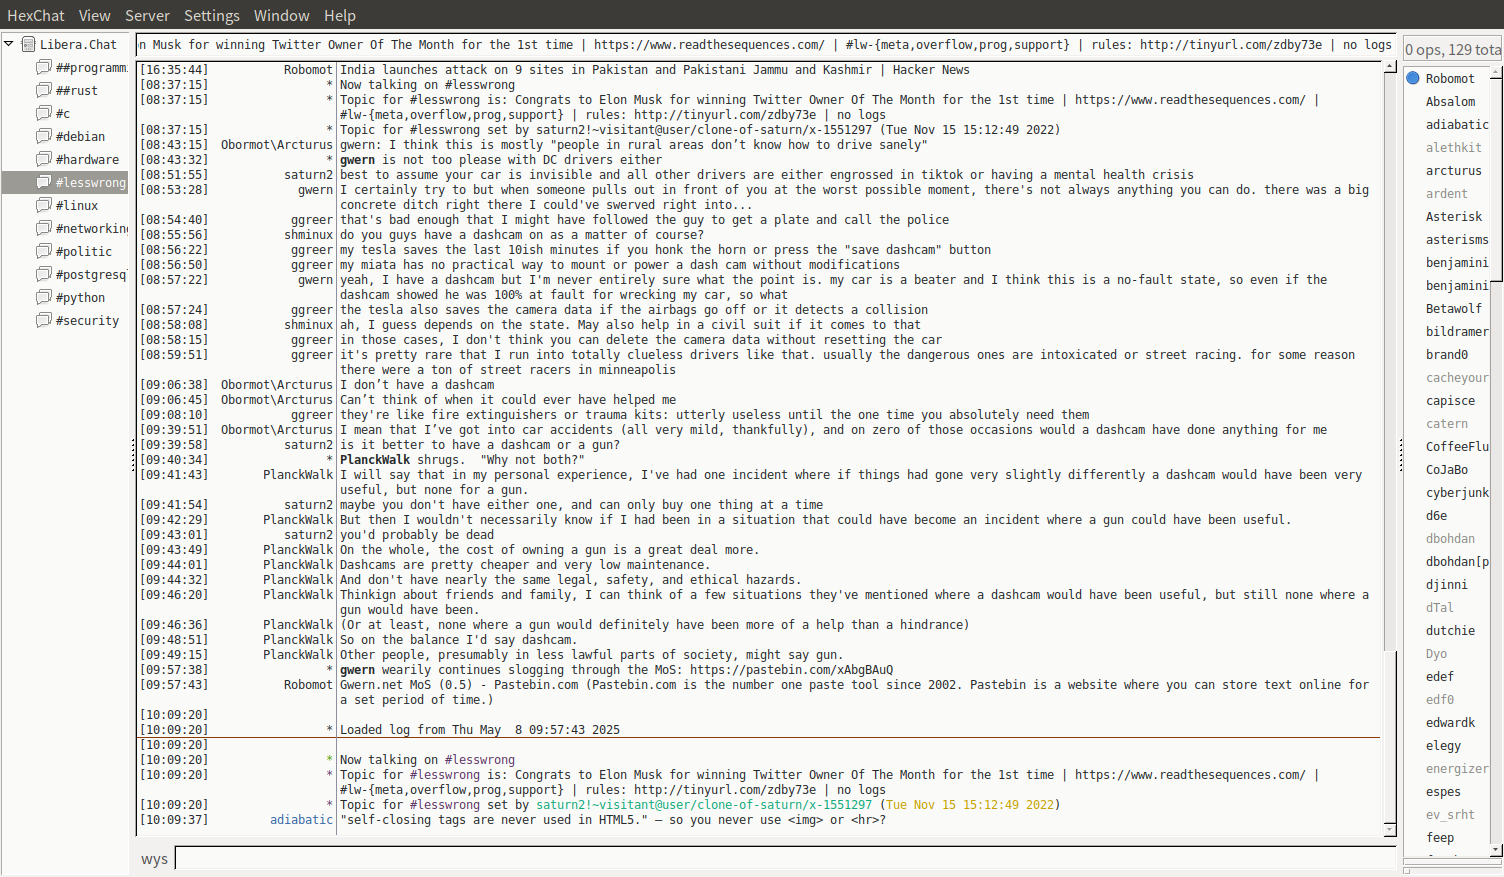Image resolution: width=1504 pixels, height=877 pixels.
Task: Open the Server menu
Action: tap(147, 16)
